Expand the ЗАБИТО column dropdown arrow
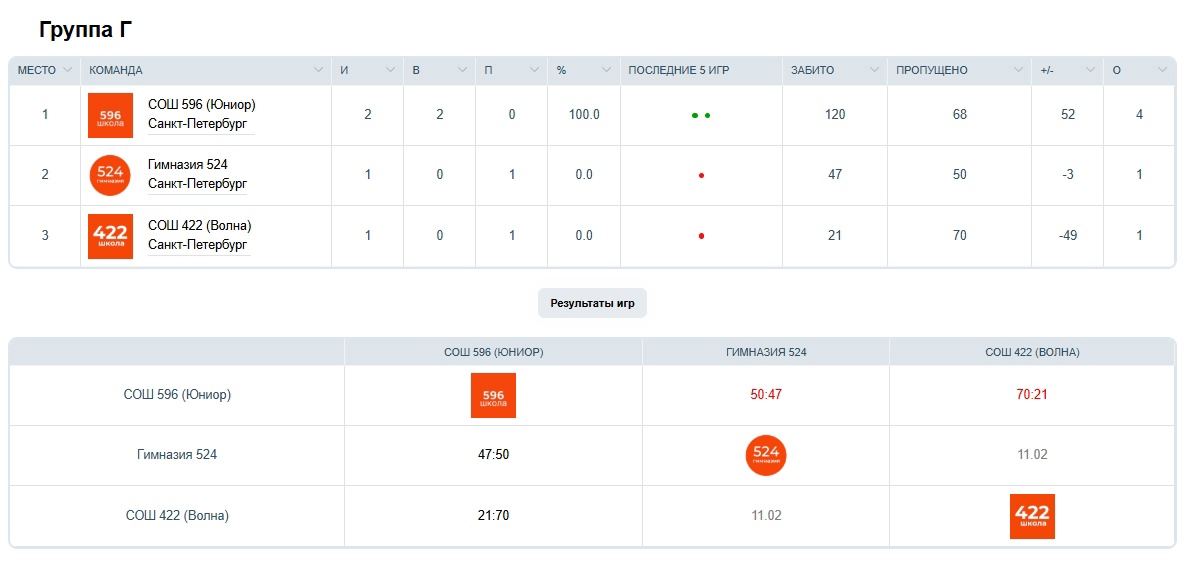1191x568 pixels. click(874, 70)
